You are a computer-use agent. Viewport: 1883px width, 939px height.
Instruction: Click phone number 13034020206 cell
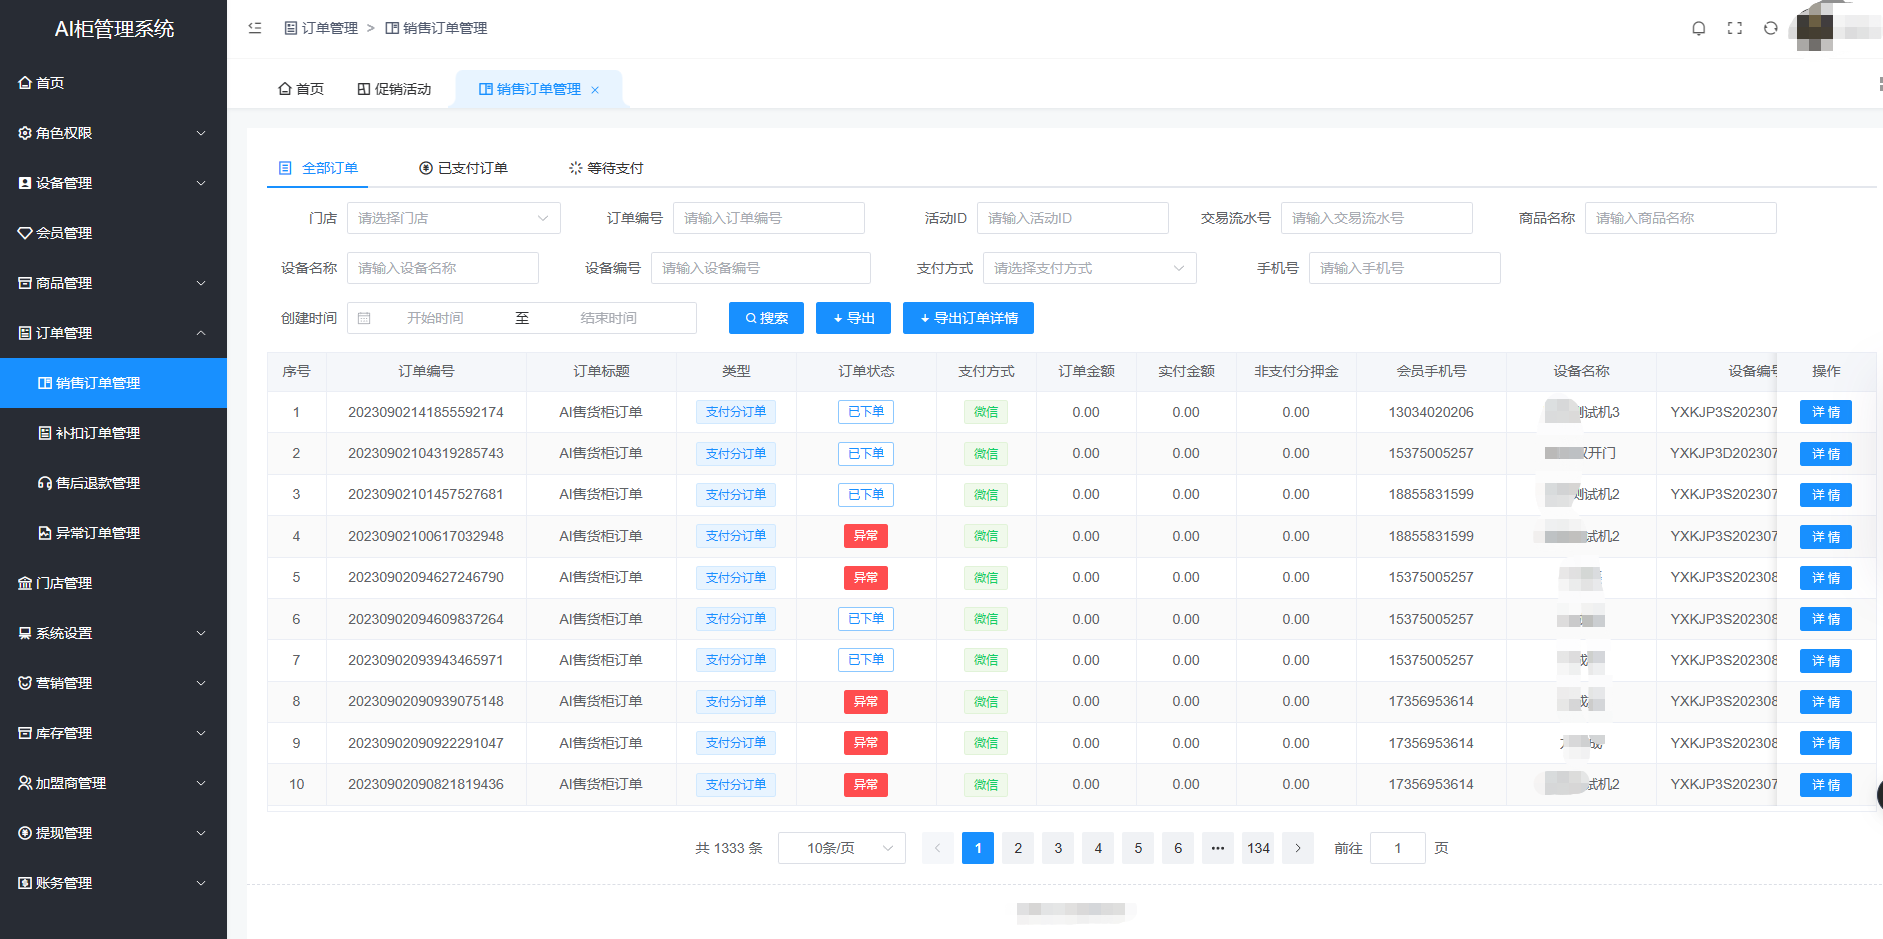[x=1431, y=412]
